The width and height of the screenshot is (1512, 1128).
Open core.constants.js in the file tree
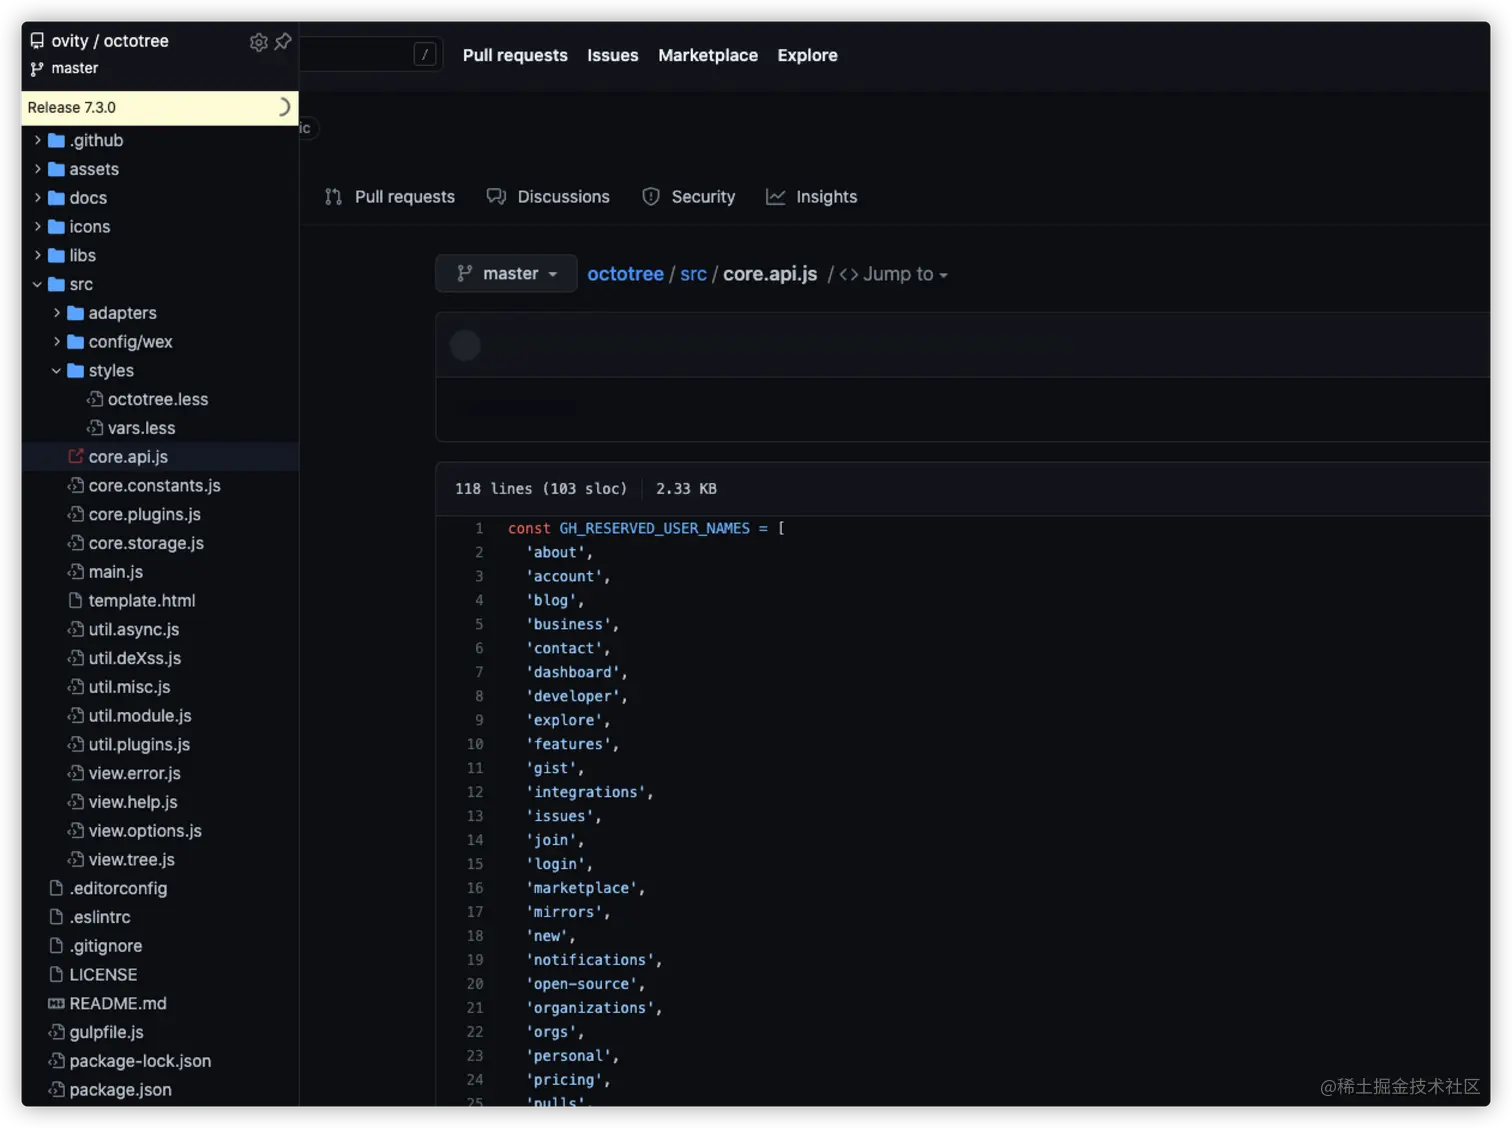pyautogui.click(x=155, y=486)
